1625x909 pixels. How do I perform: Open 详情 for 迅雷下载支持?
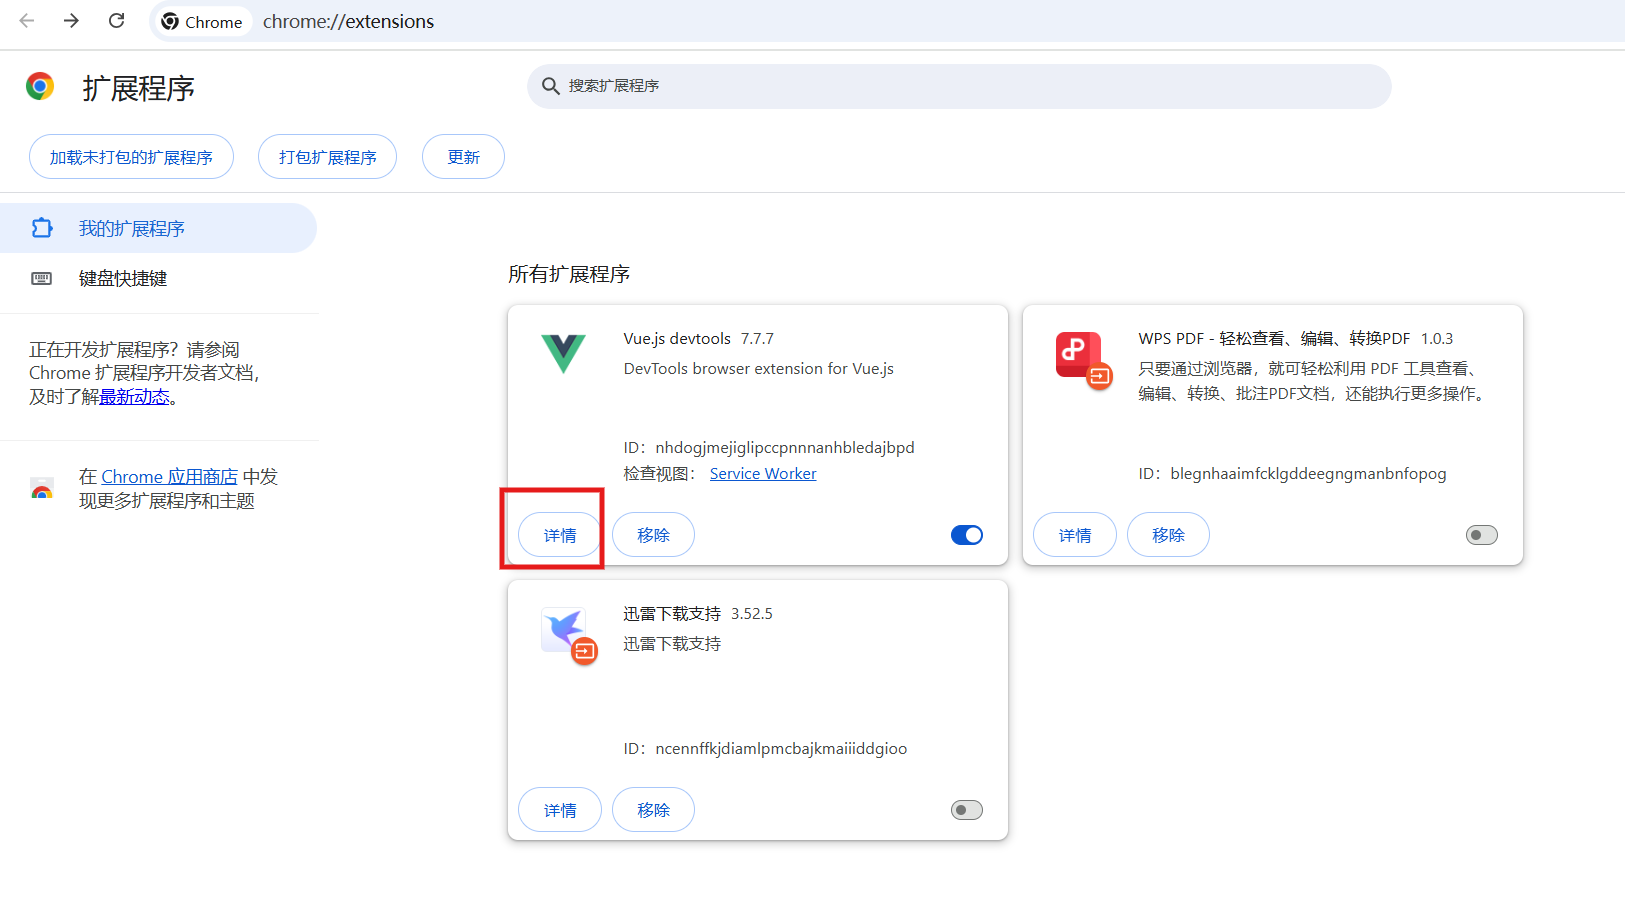(x=560, y=810)
